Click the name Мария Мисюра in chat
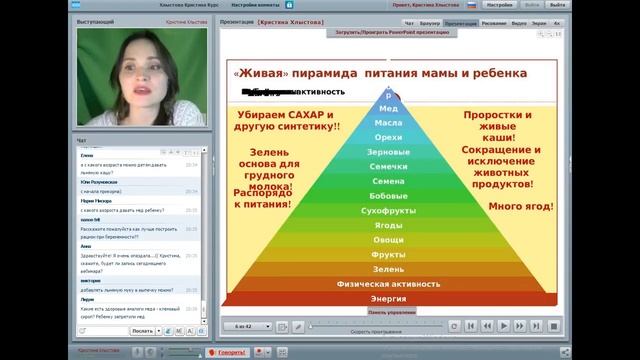Viewport: 640px width, 360px height. [x=96, y=201]
